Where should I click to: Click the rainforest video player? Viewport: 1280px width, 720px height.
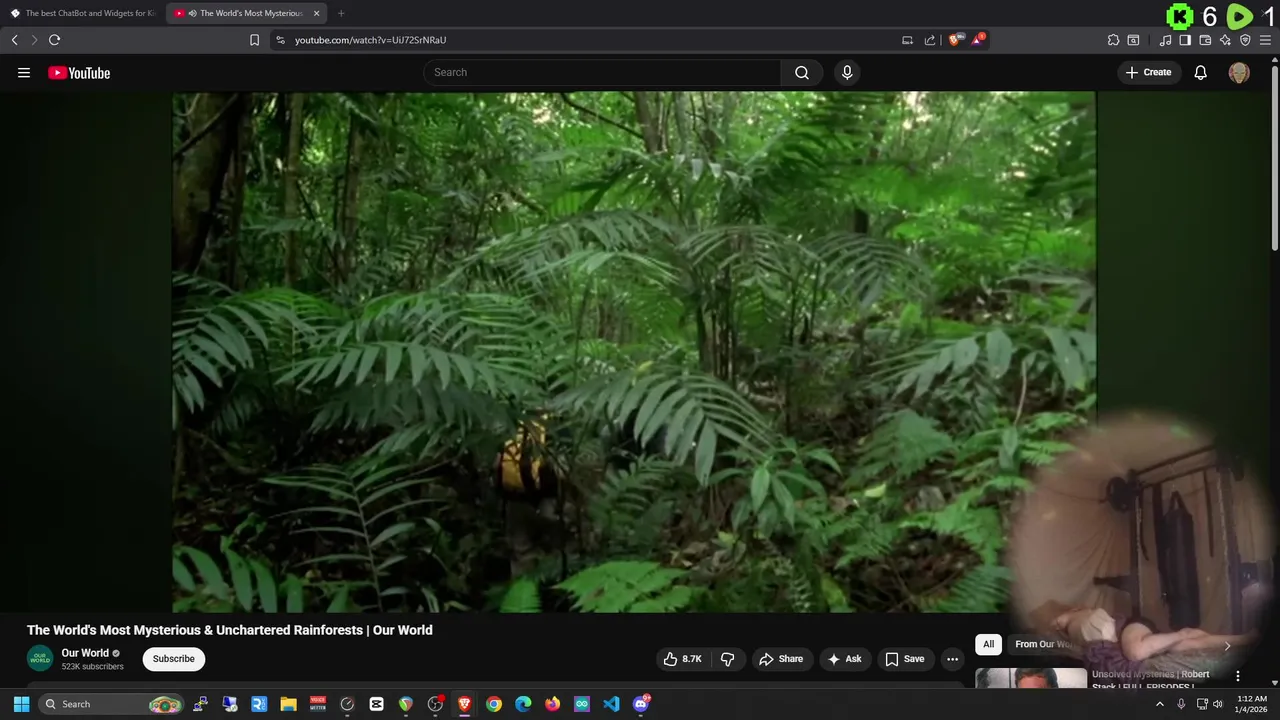[x=634, y=351]
